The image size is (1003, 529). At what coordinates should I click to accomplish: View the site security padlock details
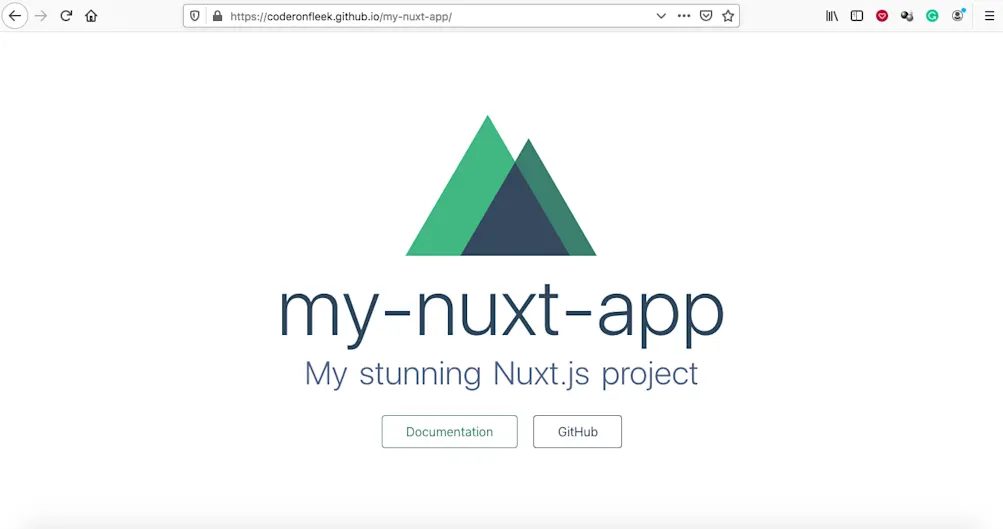(217, 16)
